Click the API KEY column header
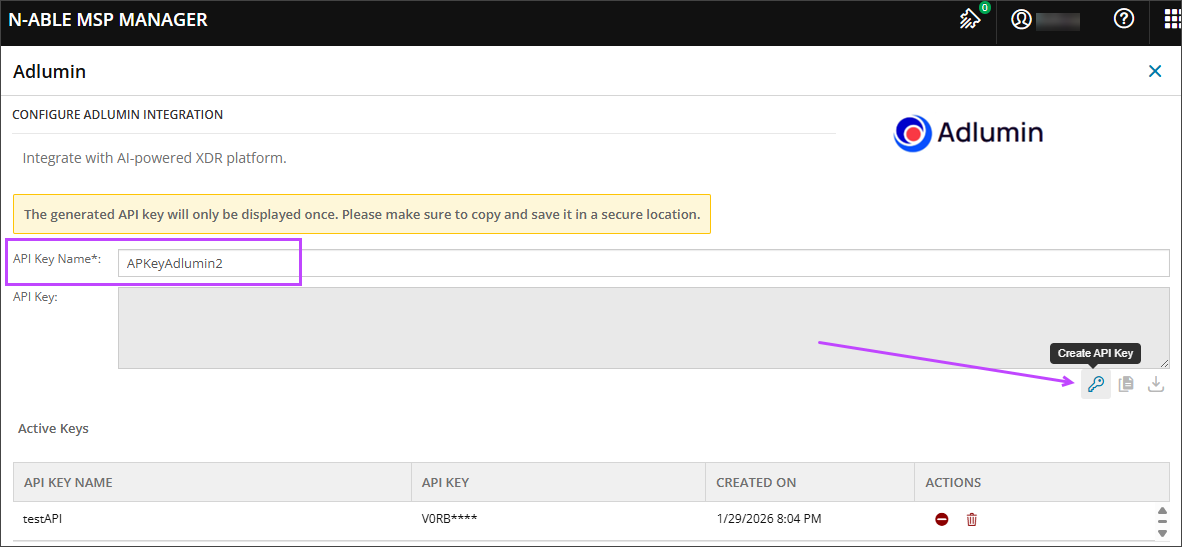Image resolution: width=1182 pixels, height=547 pixels. [x=445, y=482]
